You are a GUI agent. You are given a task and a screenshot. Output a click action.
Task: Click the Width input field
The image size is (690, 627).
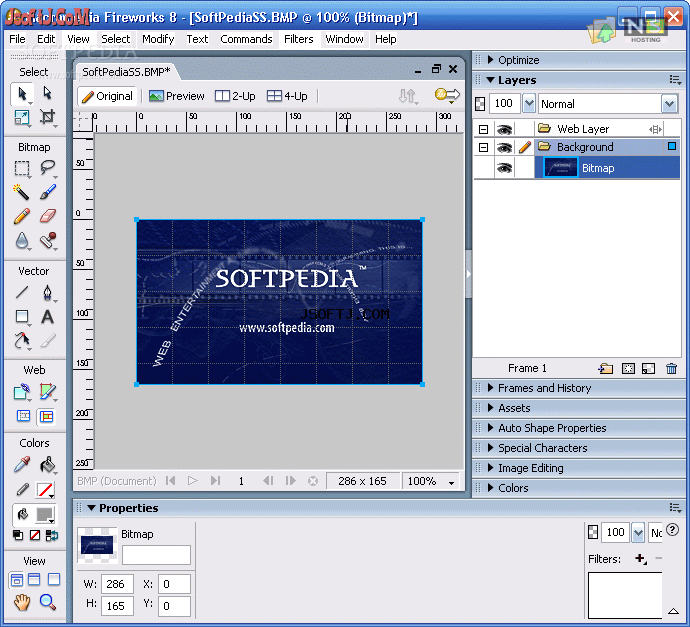(117, 584)
